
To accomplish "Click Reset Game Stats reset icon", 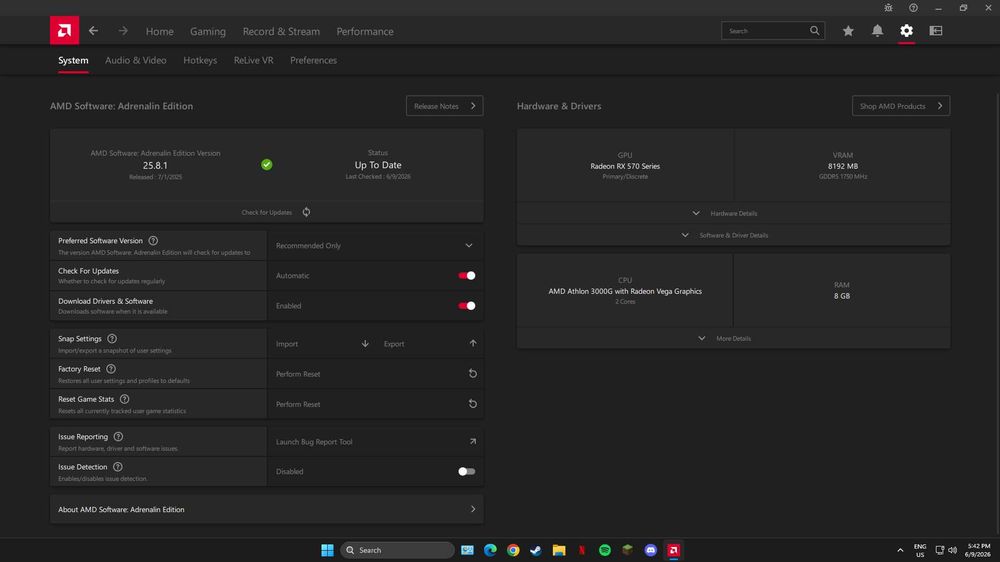I will click(x=473, y=403).
